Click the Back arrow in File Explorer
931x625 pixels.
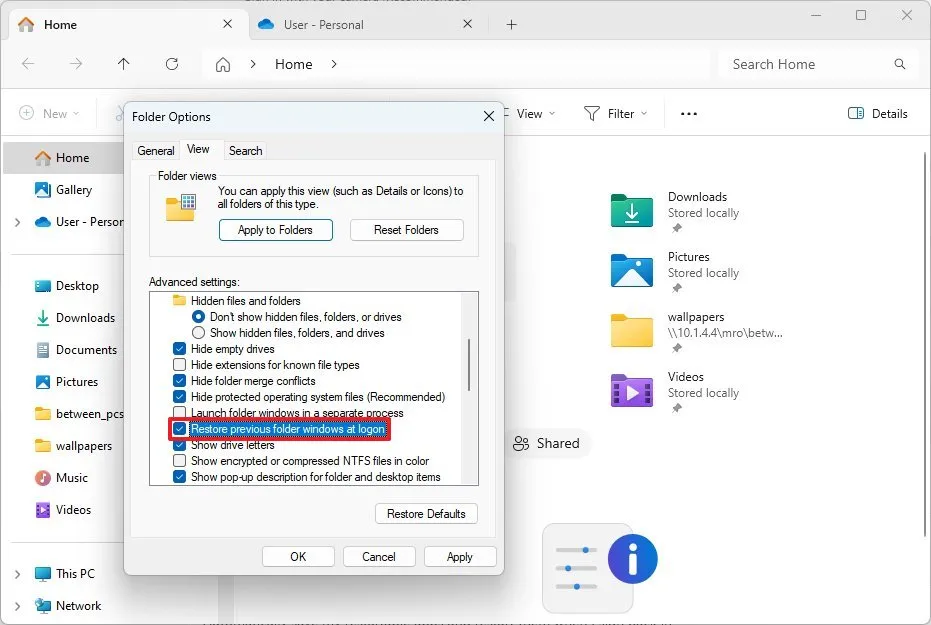click(x=28, y=64)
